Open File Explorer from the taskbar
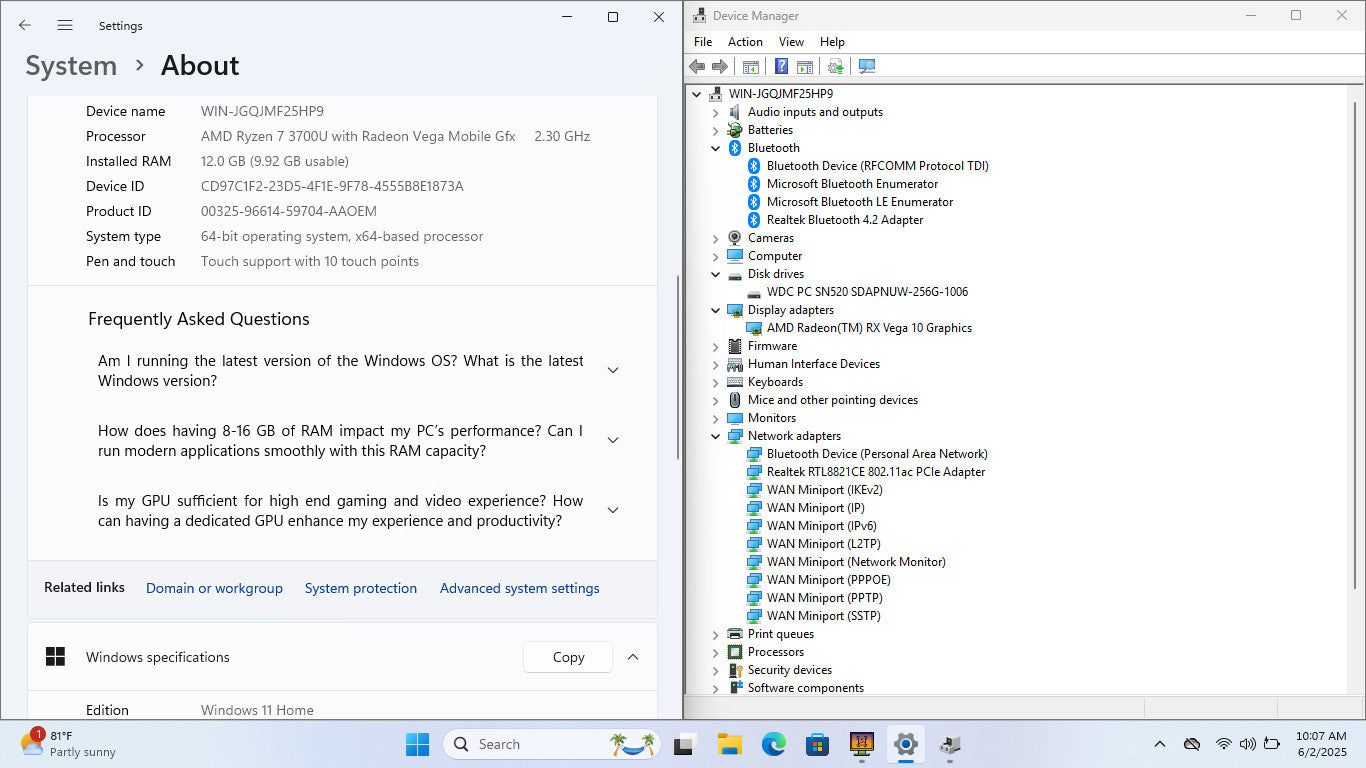Viewport: 1366px width, 768px height. pyautogui.click(x=729, y=744)
